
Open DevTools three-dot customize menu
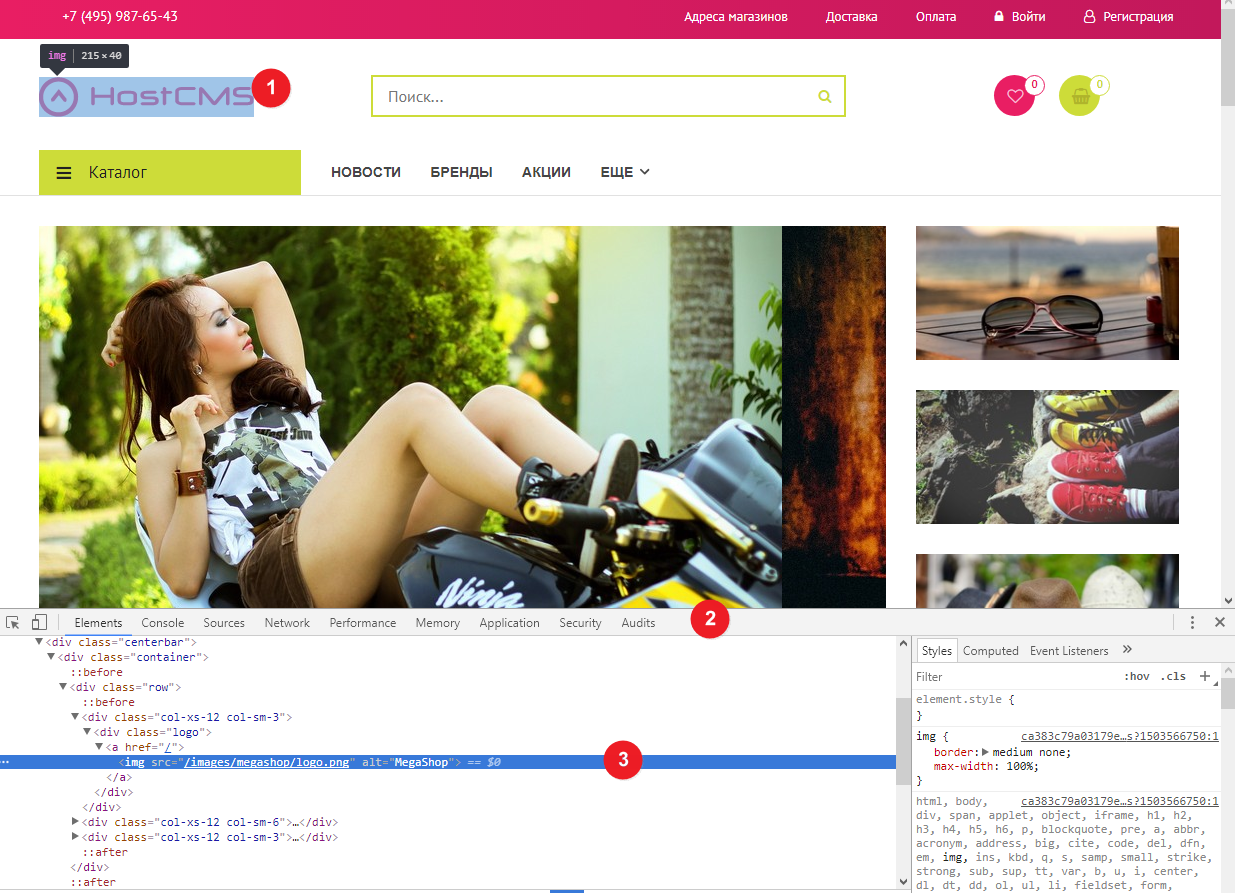coord(1192,622)
